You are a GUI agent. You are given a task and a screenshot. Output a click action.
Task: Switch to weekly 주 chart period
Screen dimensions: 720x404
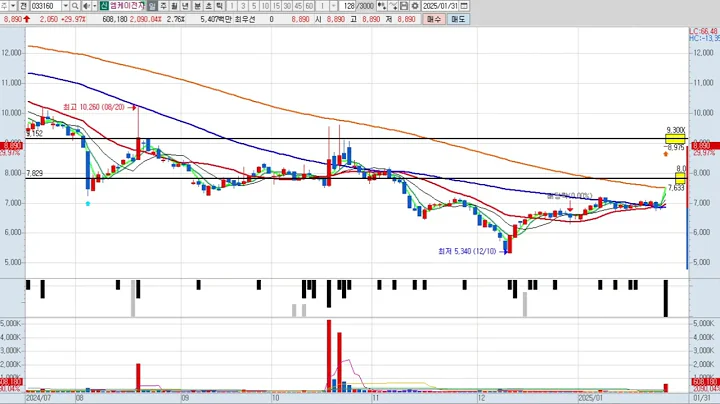click(163, 6)
